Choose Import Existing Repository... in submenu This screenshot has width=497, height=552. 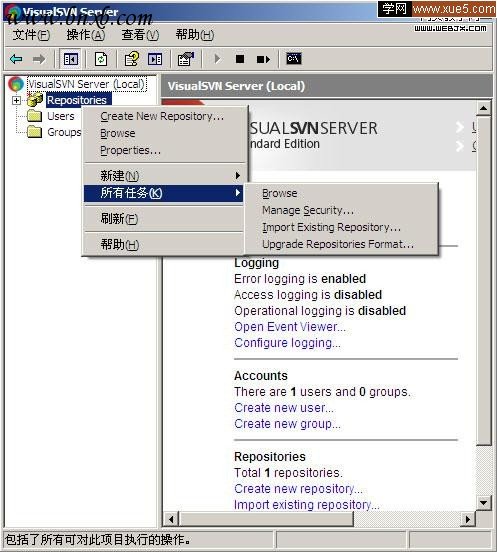(341, 227)
